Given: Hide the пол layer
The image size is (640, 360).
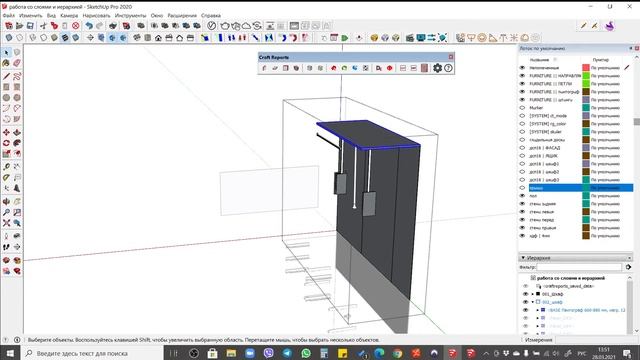Looking at the screenshot, I should (522, 196).
